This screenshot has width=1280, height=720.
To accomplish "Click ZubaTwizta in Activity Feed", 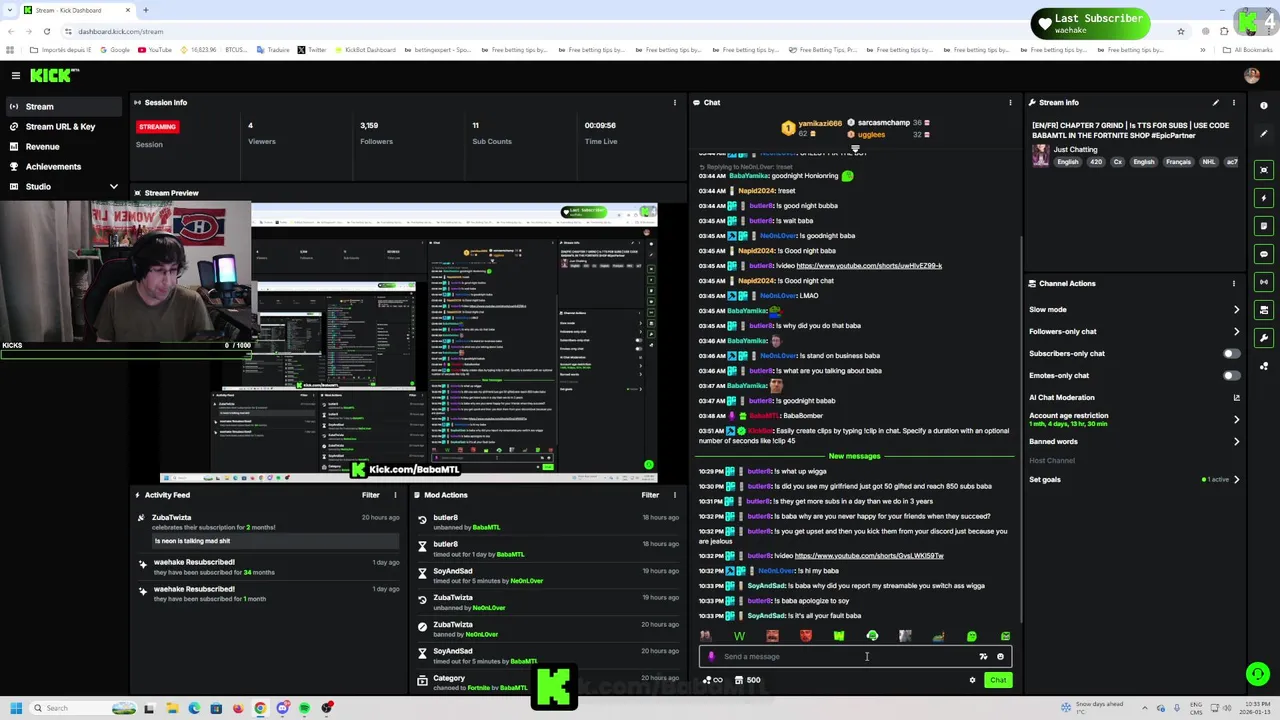I will click(171, 518).
